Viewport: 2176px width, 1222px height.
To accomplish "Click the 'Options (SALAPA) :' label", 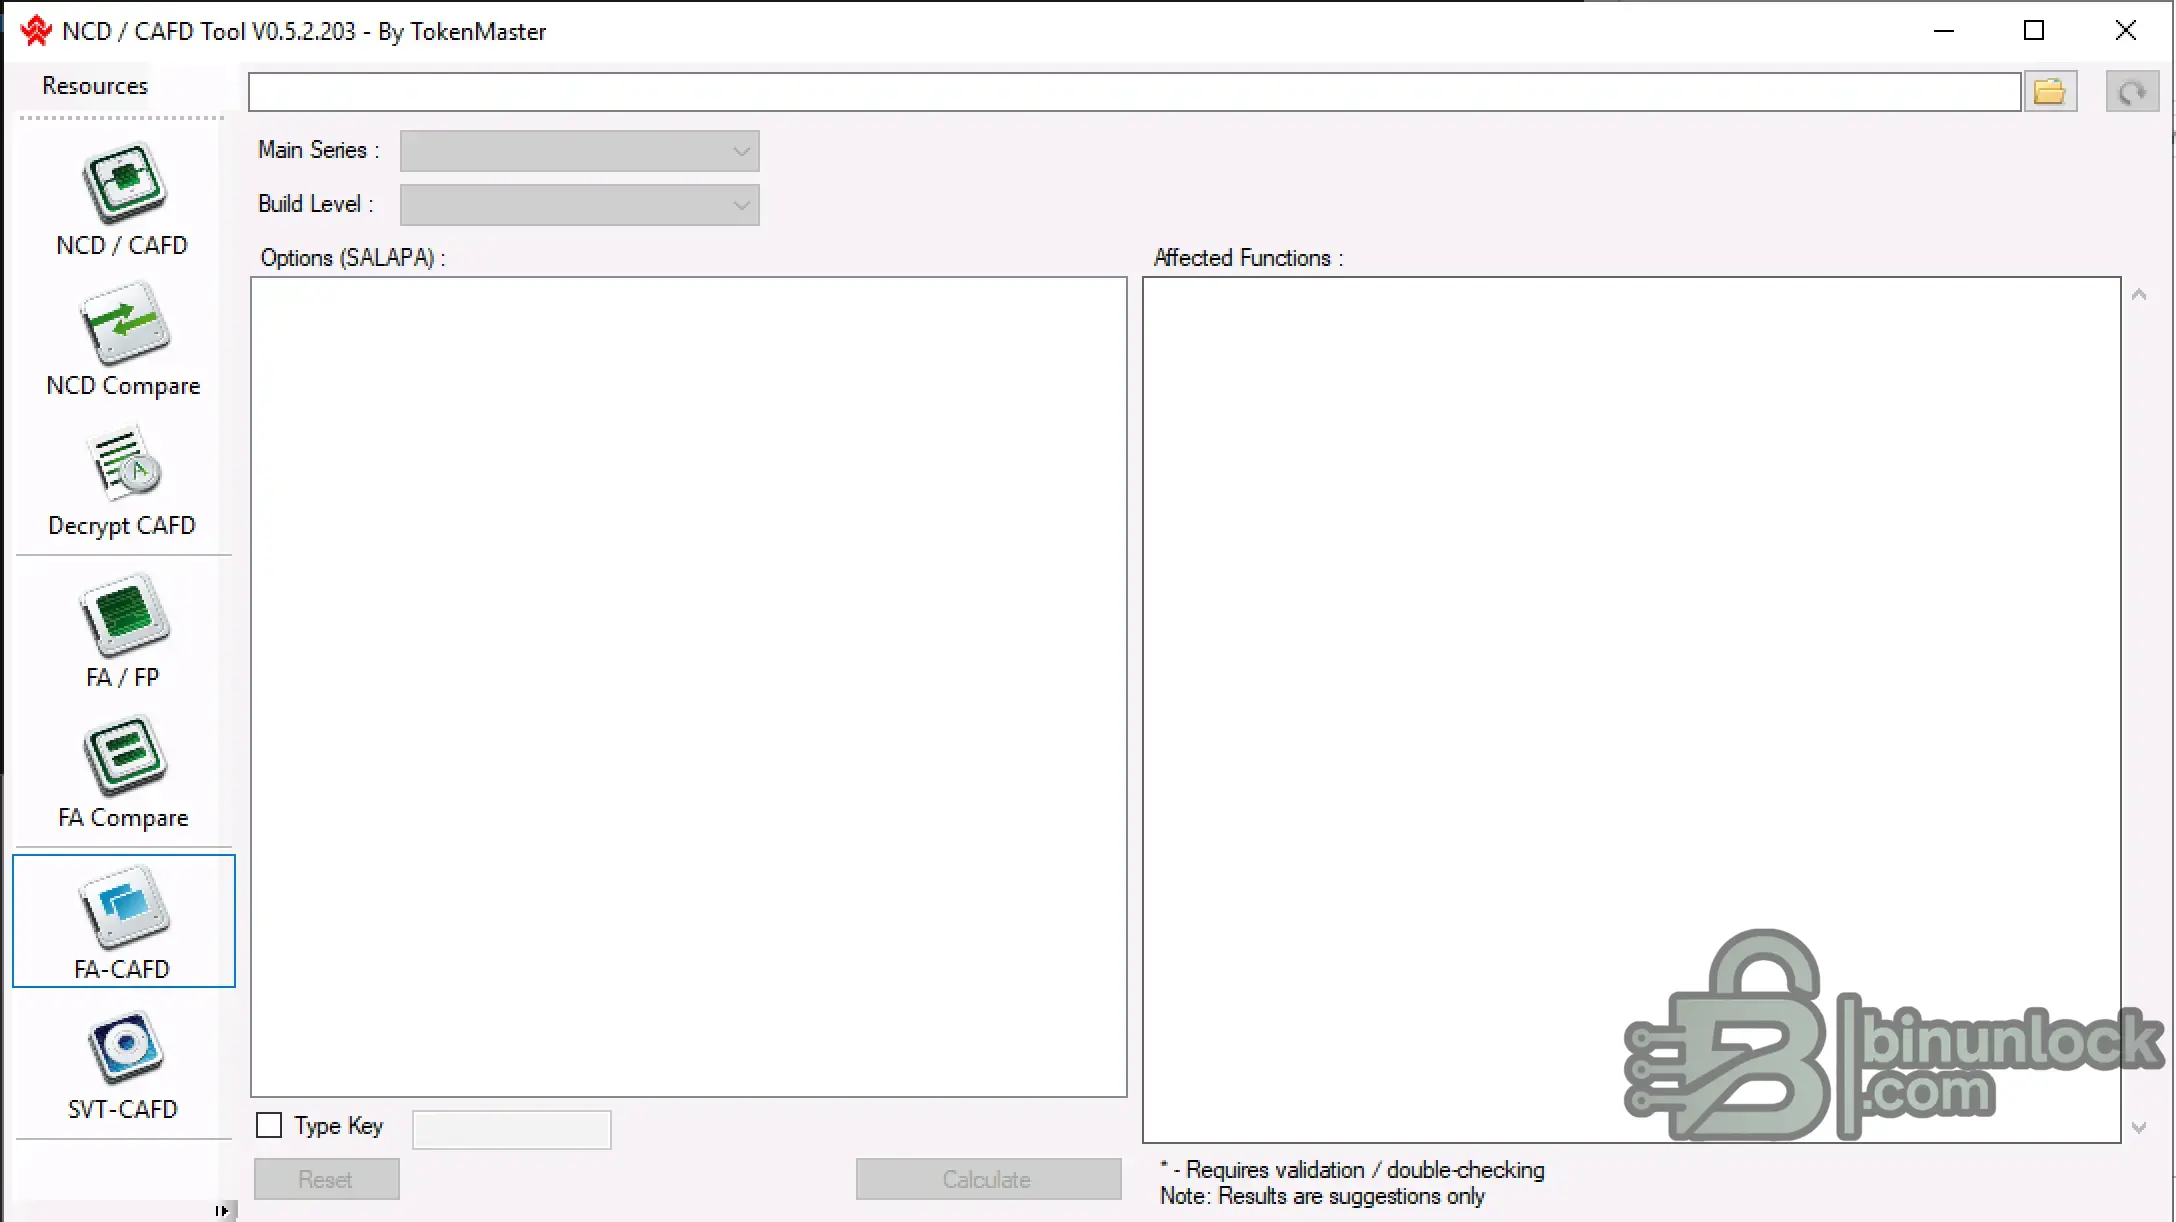I will 353,258.
